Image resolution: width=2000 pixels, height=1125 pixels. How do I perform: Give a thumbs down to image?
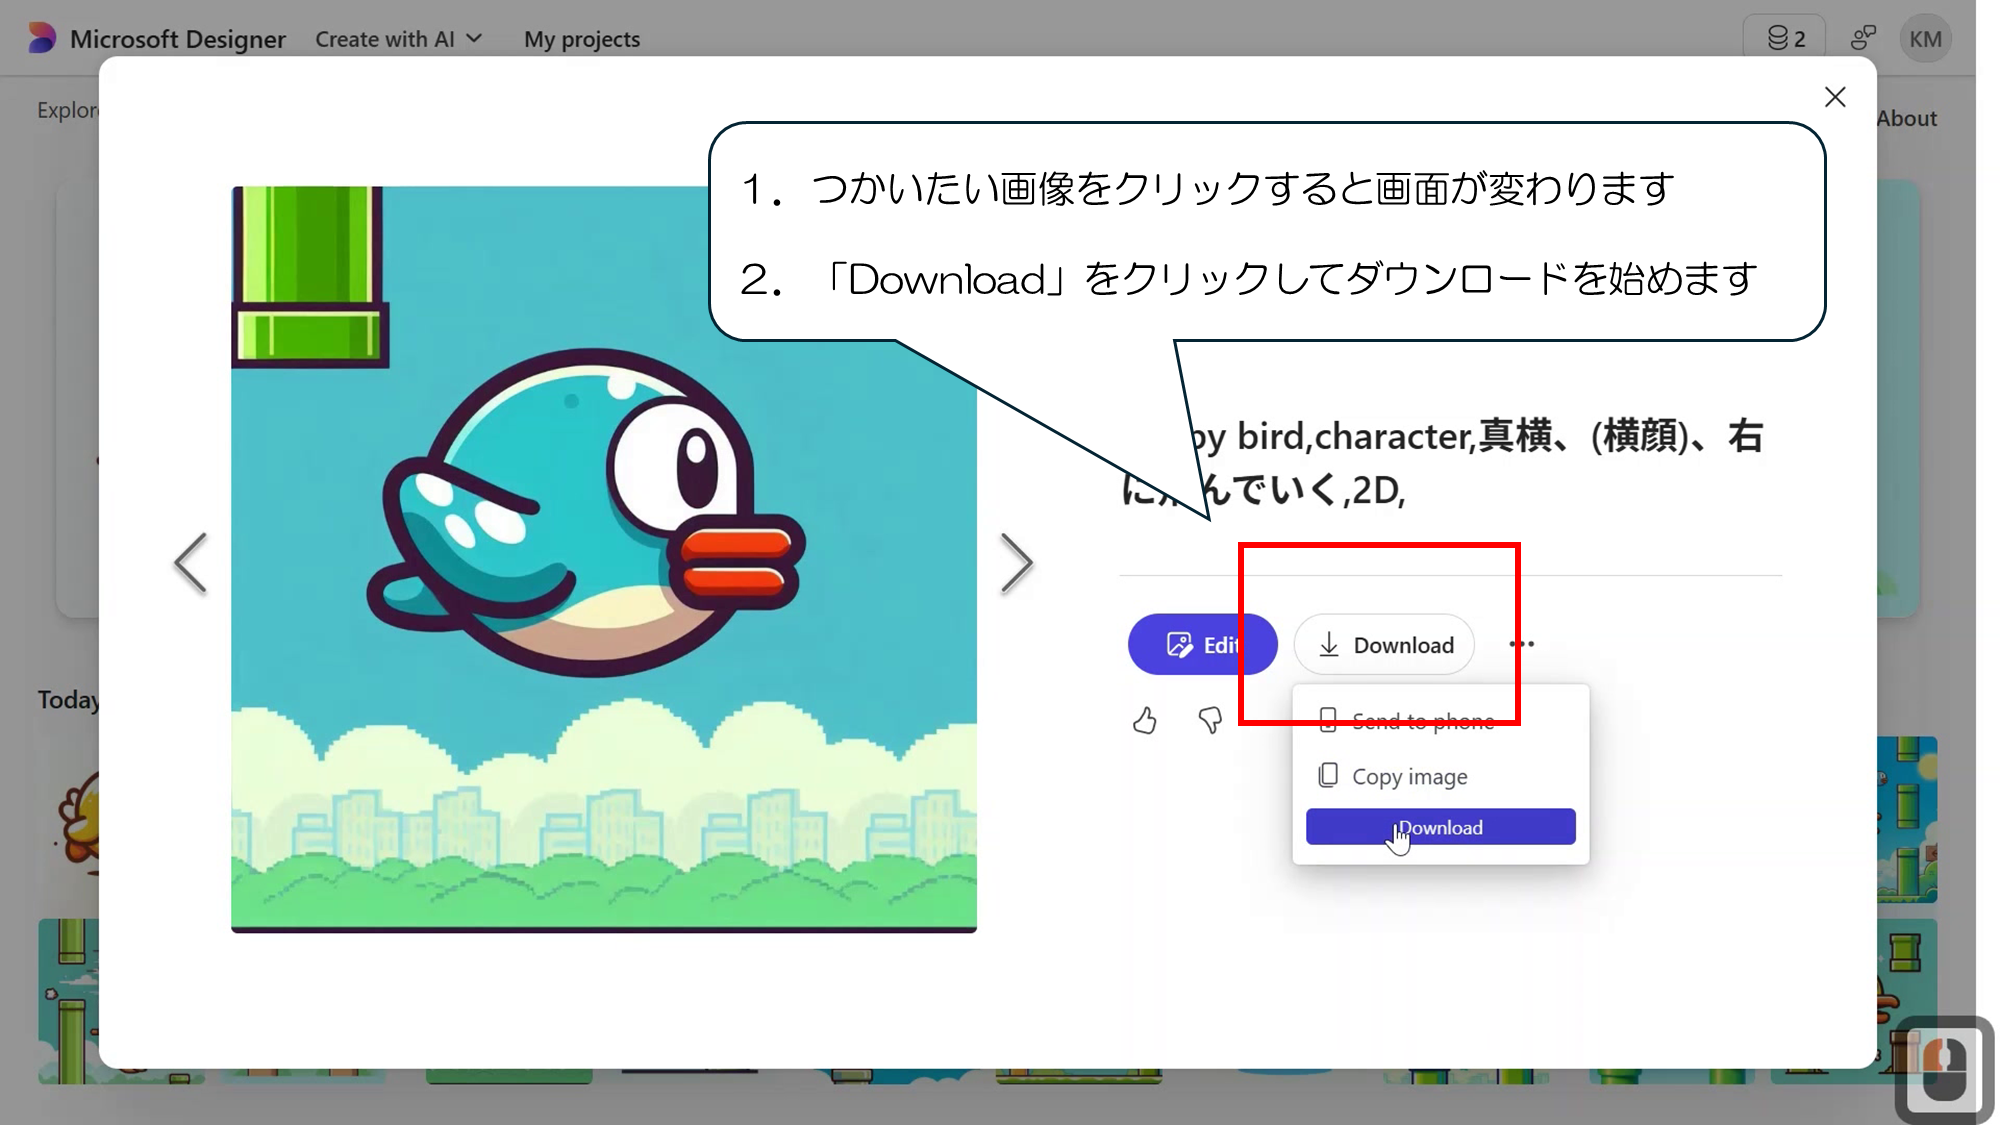[1210, 720]
